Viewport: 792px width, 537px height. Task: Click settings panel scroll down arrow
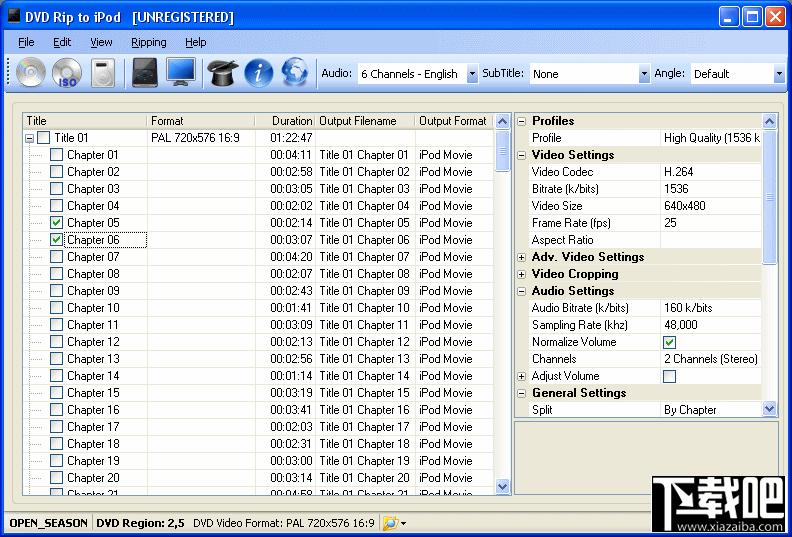(769, 409)
